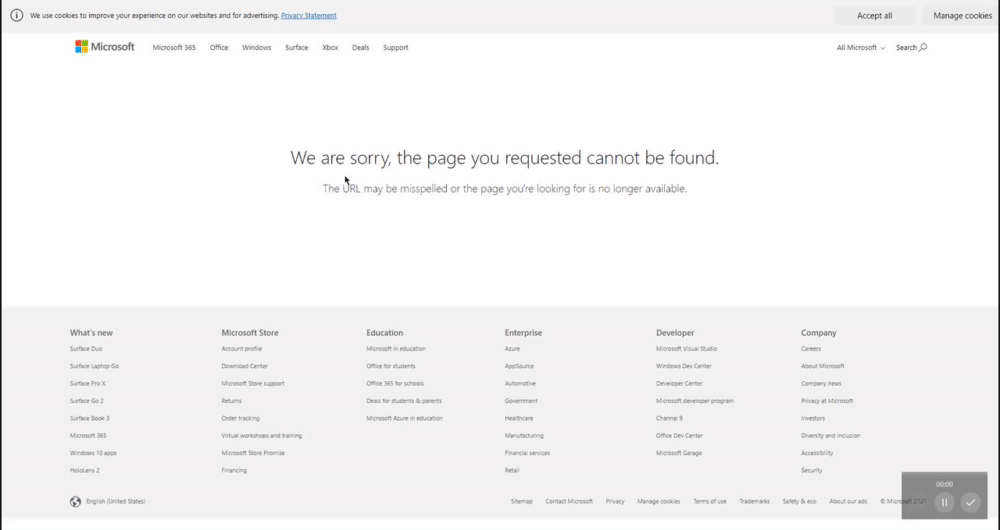Open Microsoft Visual Studio link
Screen dimensions: 1000x530
coord(686,349)
